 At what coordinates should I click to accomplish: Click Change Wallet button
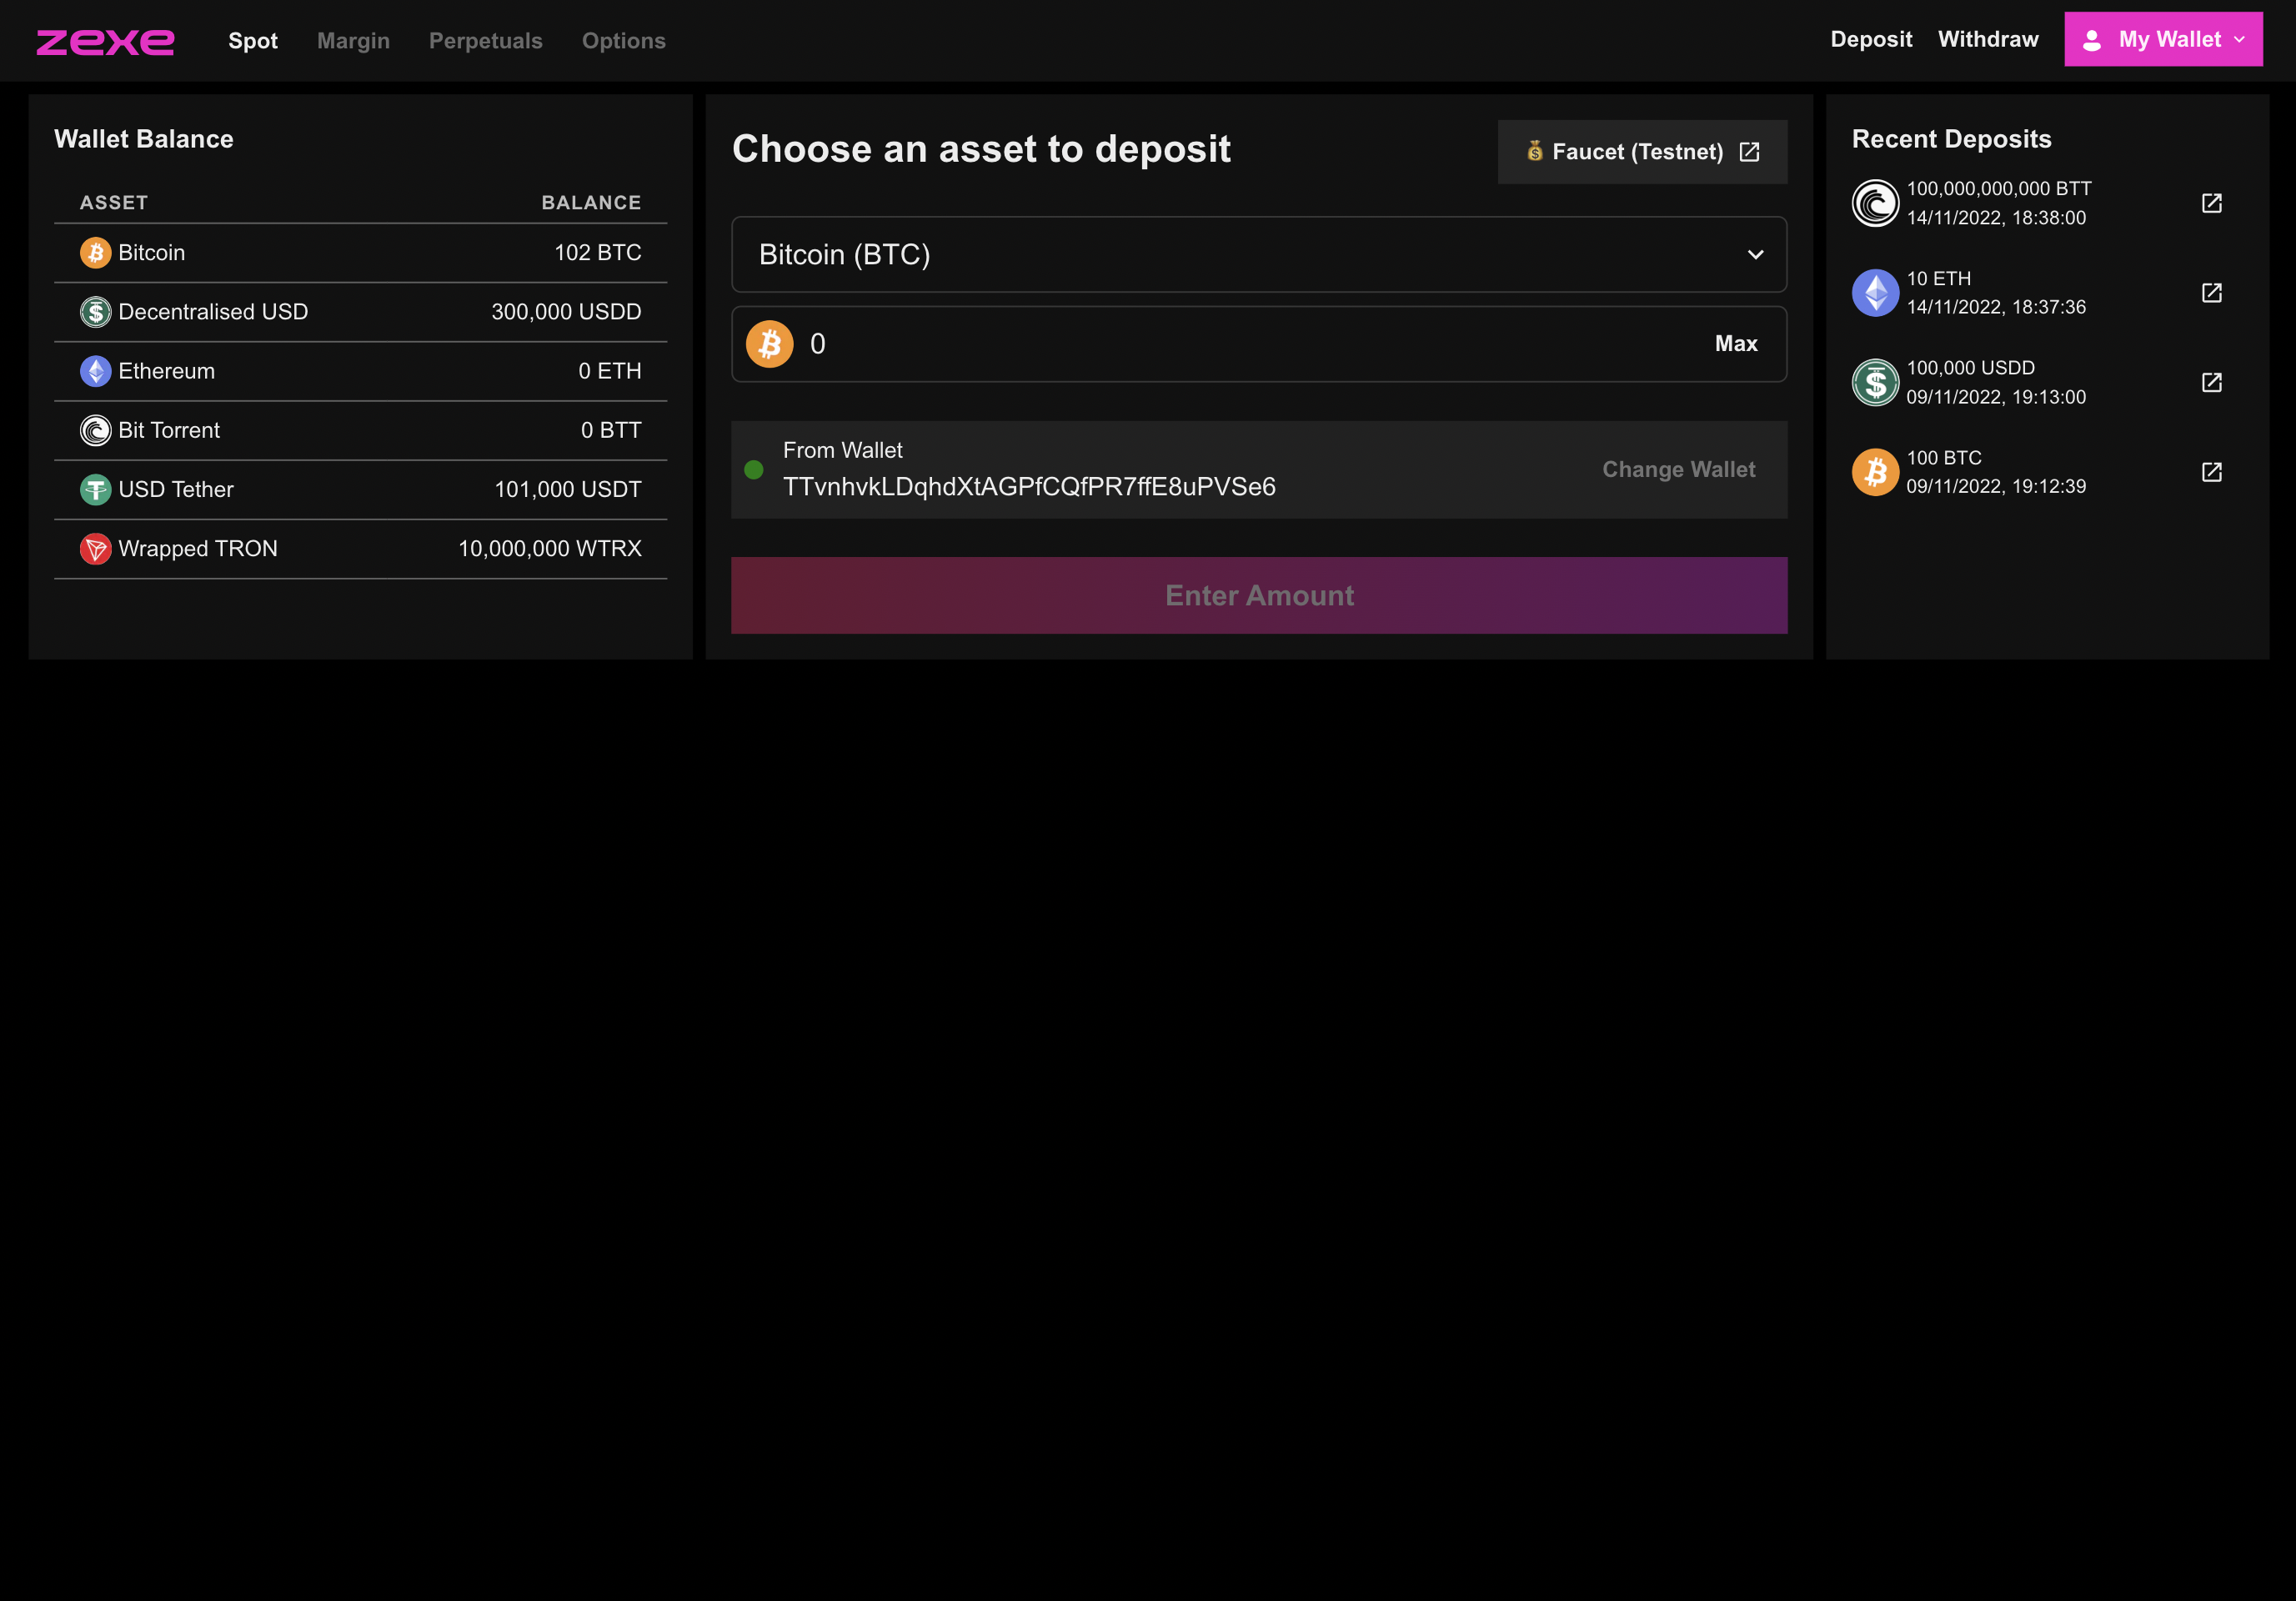click(x=1677, y=470)
